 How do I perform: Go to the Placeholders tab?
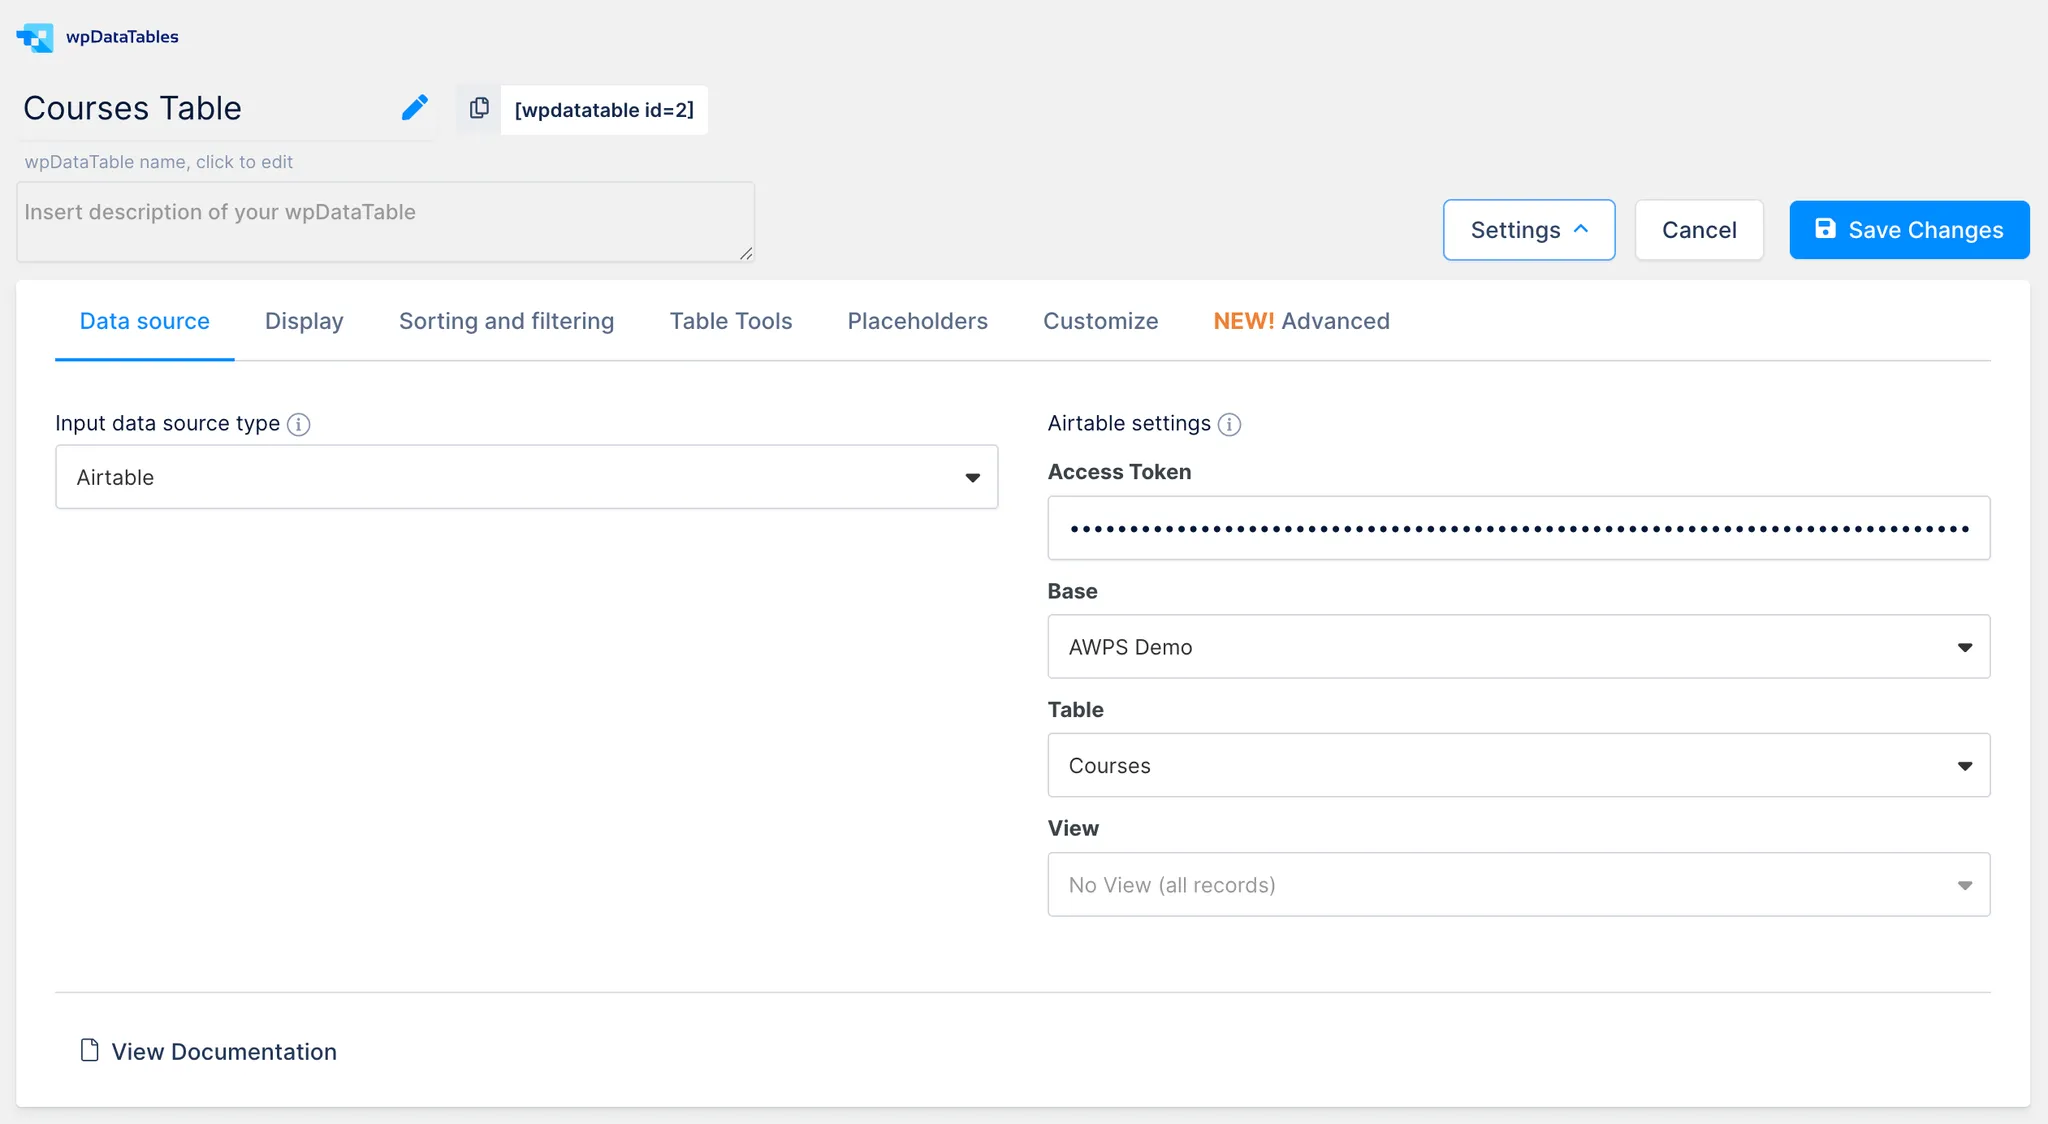pyautogui.click(x=917, y=321)
